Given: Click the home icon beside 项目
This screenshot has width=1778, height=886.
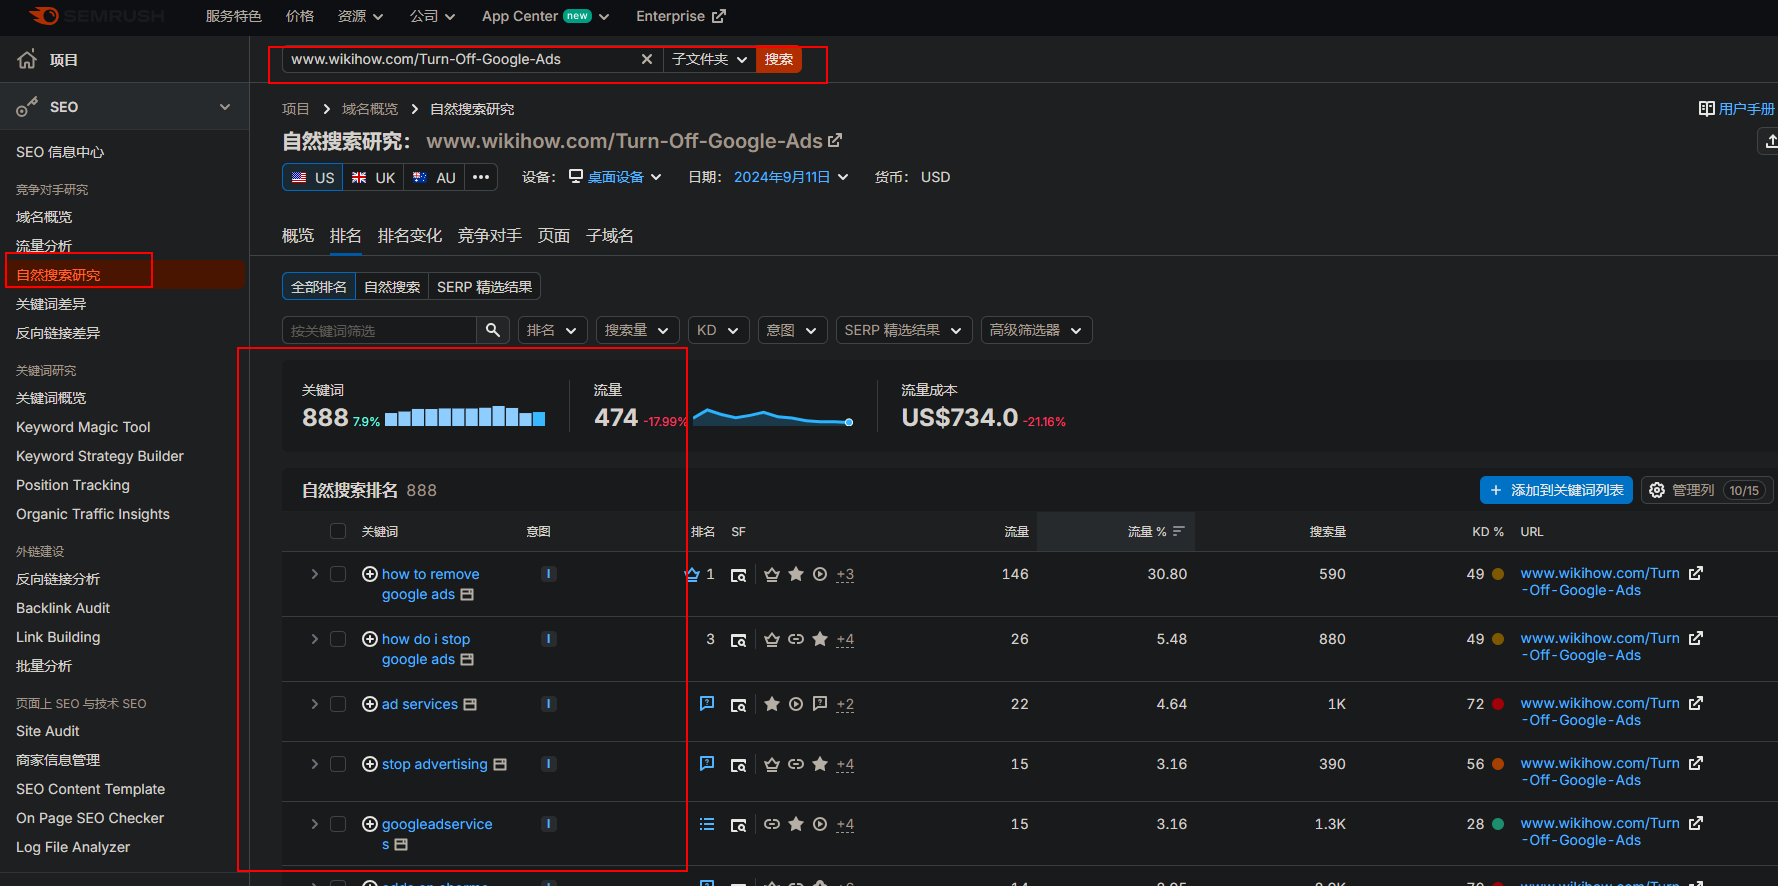Looking at the screenshot, I should pyautogui.click(x=27, y=60).
